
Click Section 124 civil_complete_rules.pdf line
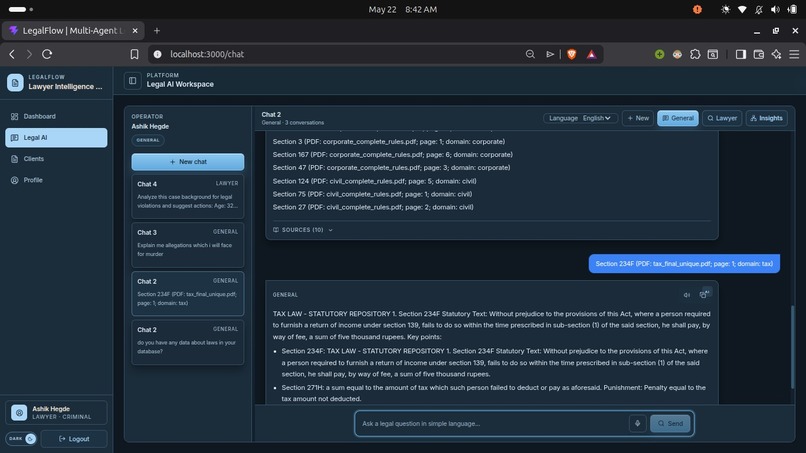(x=374, y=181)
